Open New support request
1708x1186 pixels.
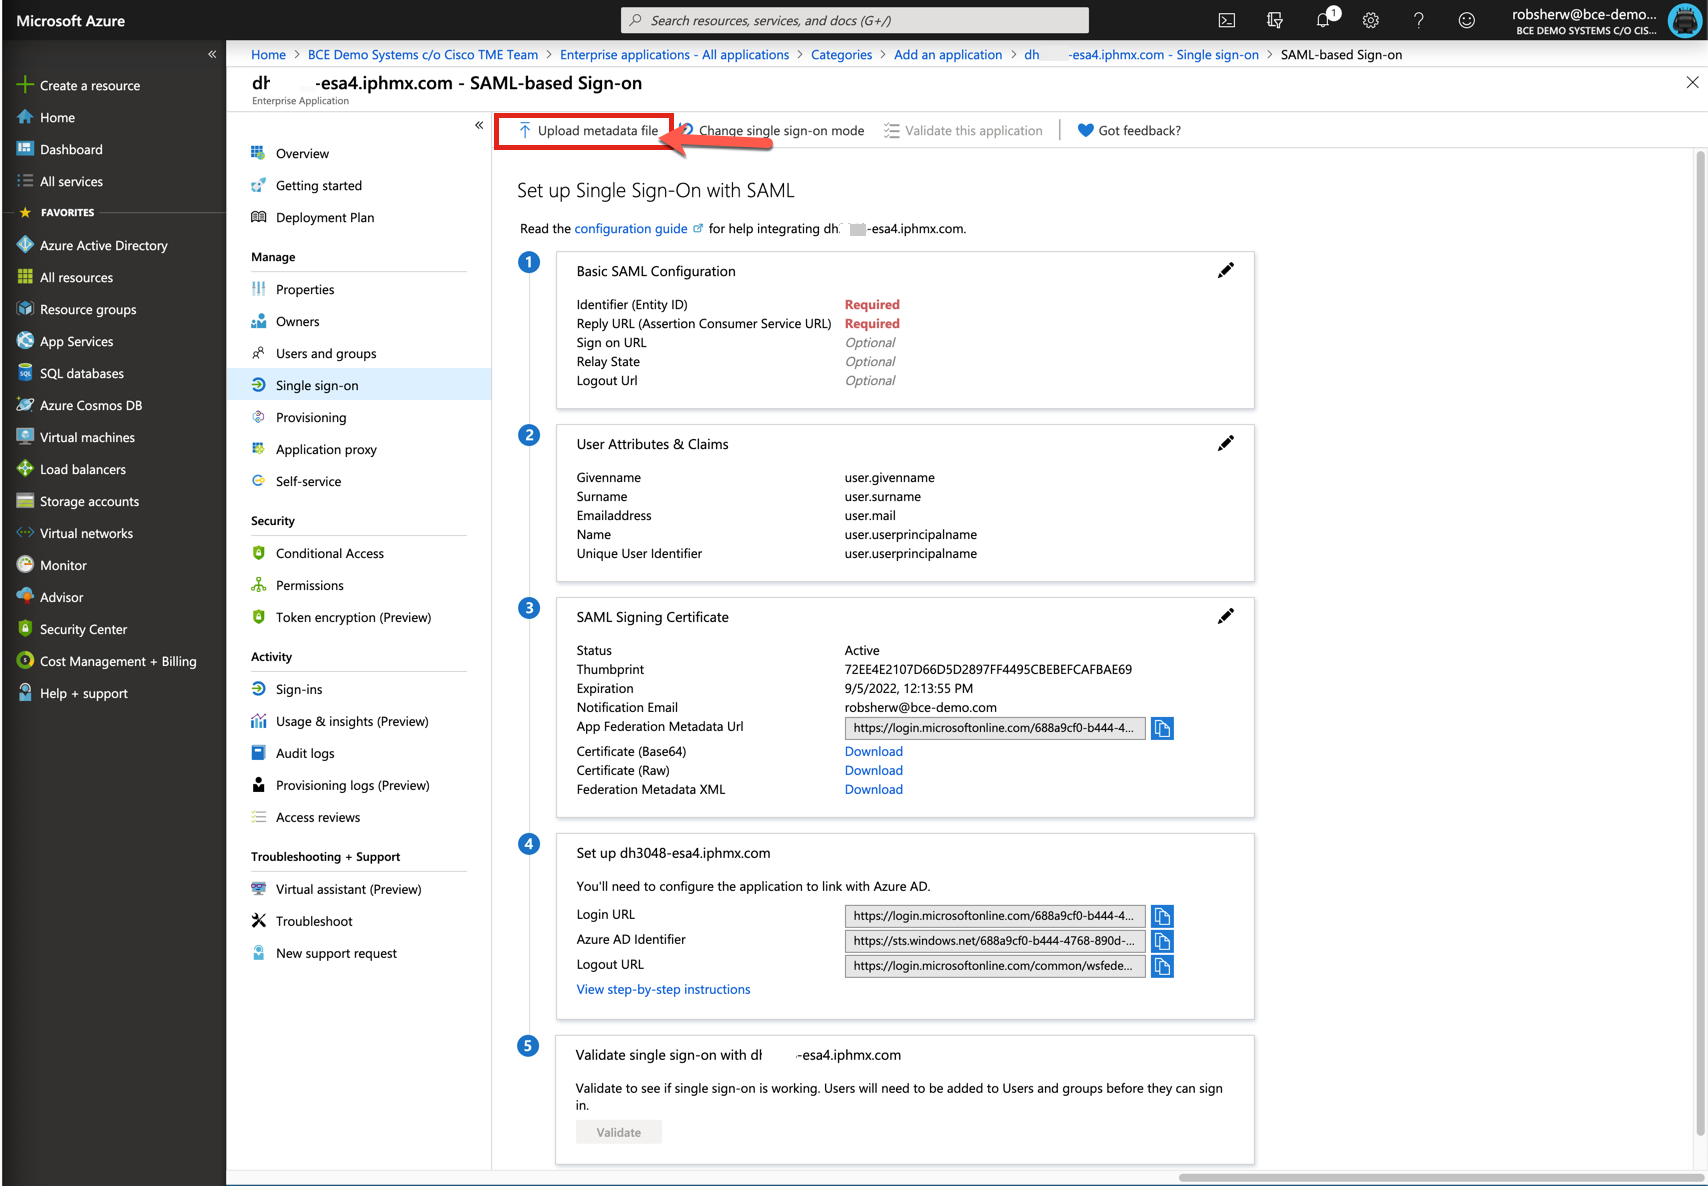click(336, 954)
